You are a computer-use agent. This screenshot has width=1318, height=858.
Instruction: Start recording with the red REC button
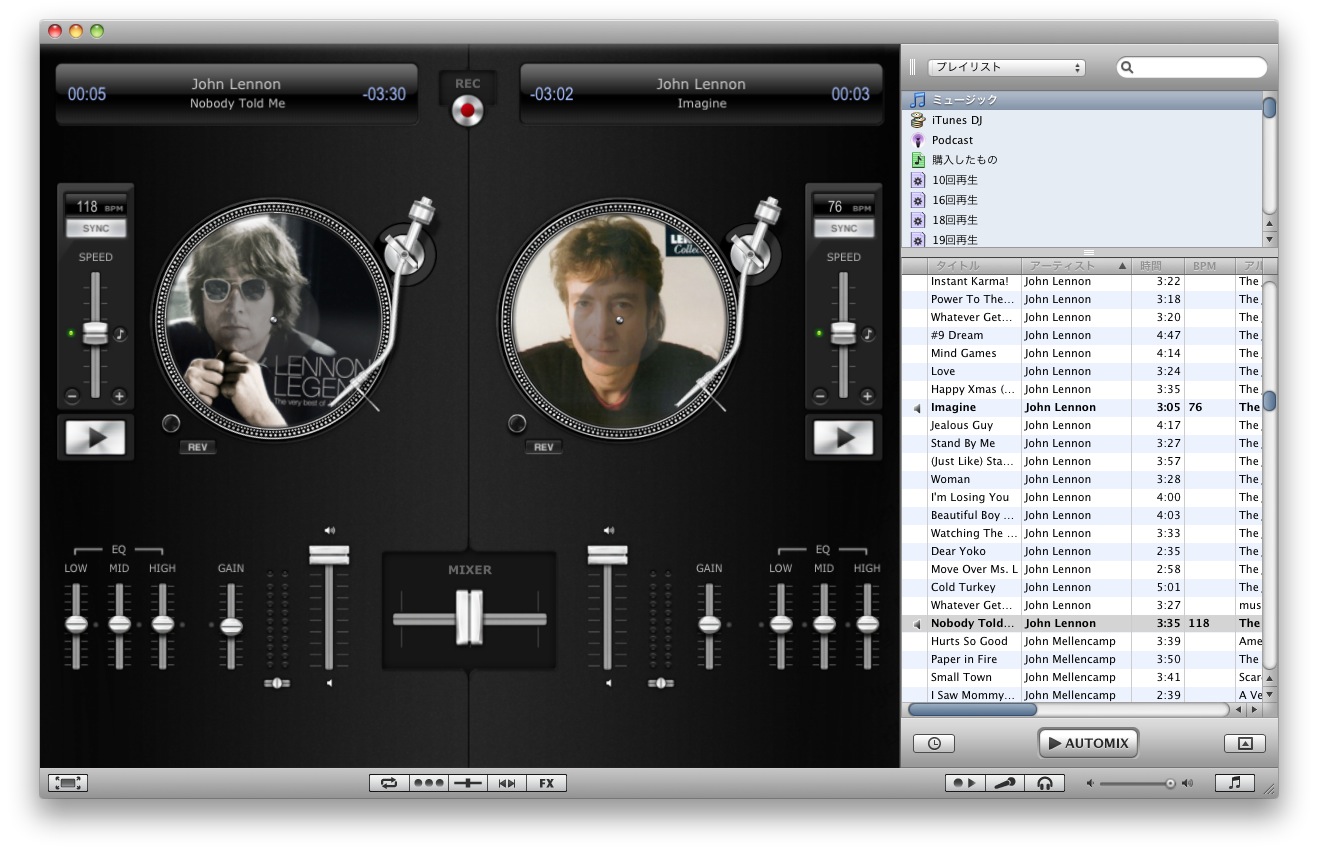[x=466, y=110]
